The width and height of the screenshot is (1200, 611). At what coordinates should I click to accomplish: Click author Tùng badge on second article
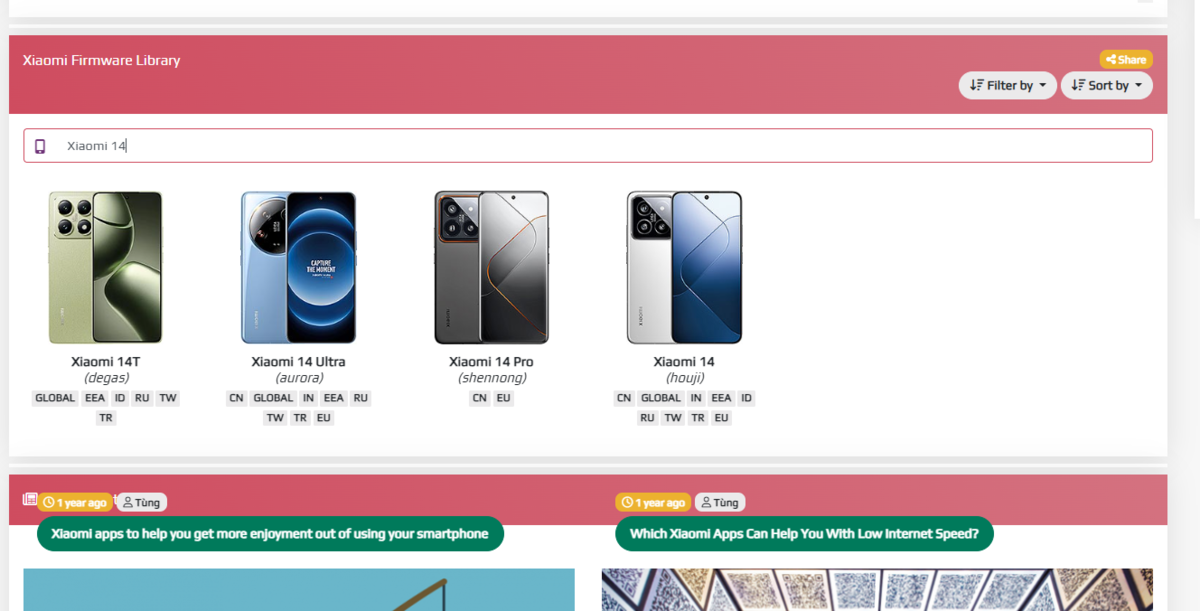pyautogui.click(x=720, y=502)
